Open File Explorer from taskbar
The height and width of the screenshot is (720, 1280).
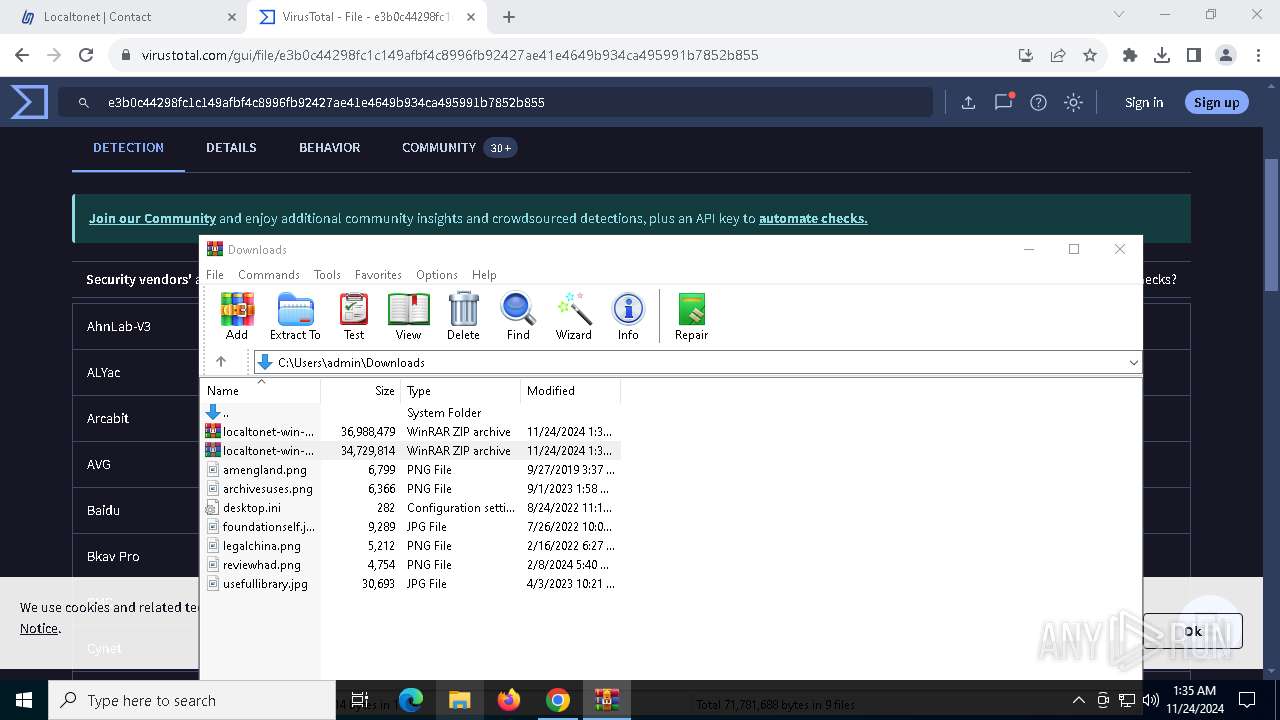pos(459,700)
